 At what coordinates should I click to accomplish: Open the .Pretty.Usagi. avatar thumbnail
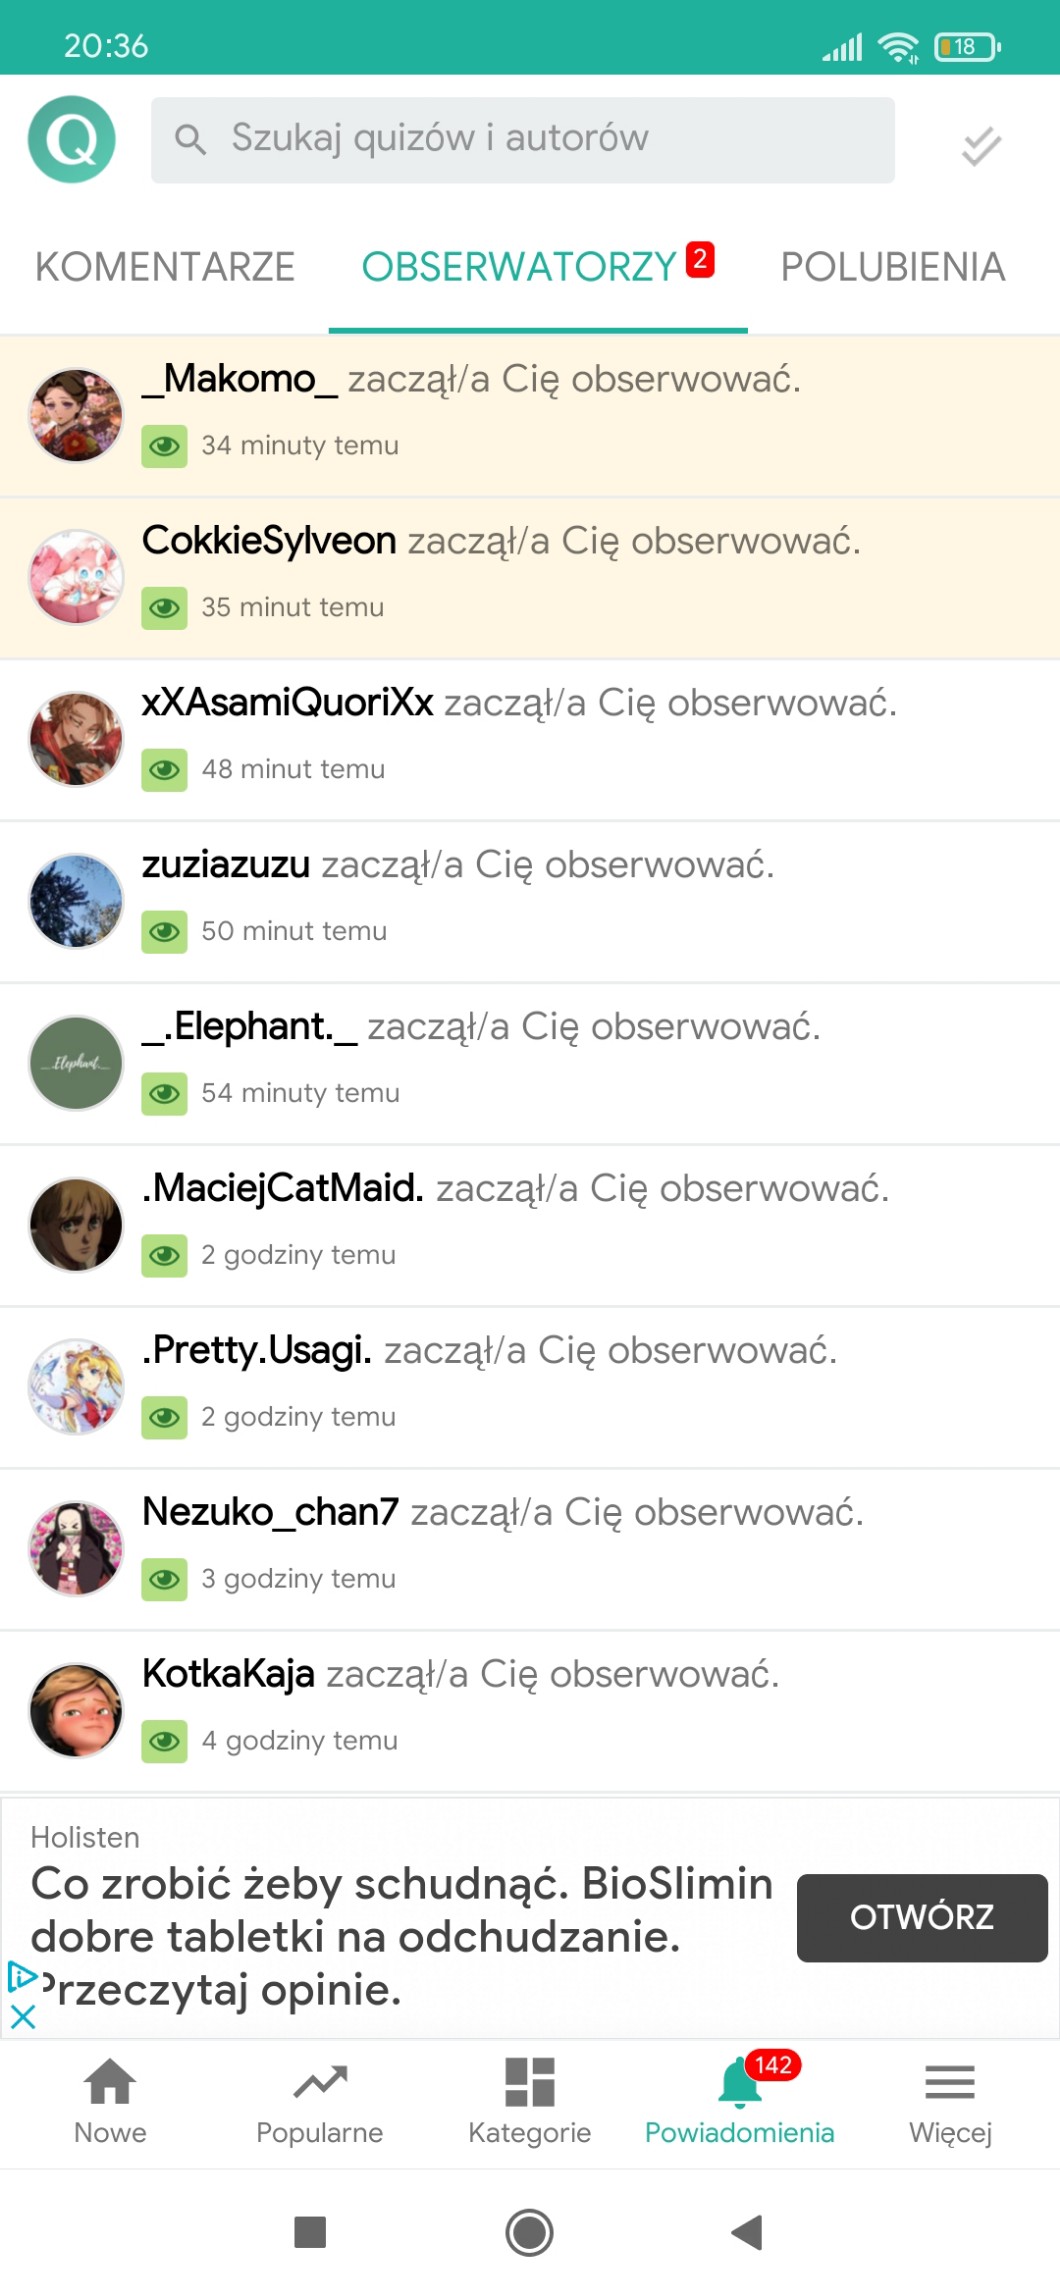tap(76, 1387)
